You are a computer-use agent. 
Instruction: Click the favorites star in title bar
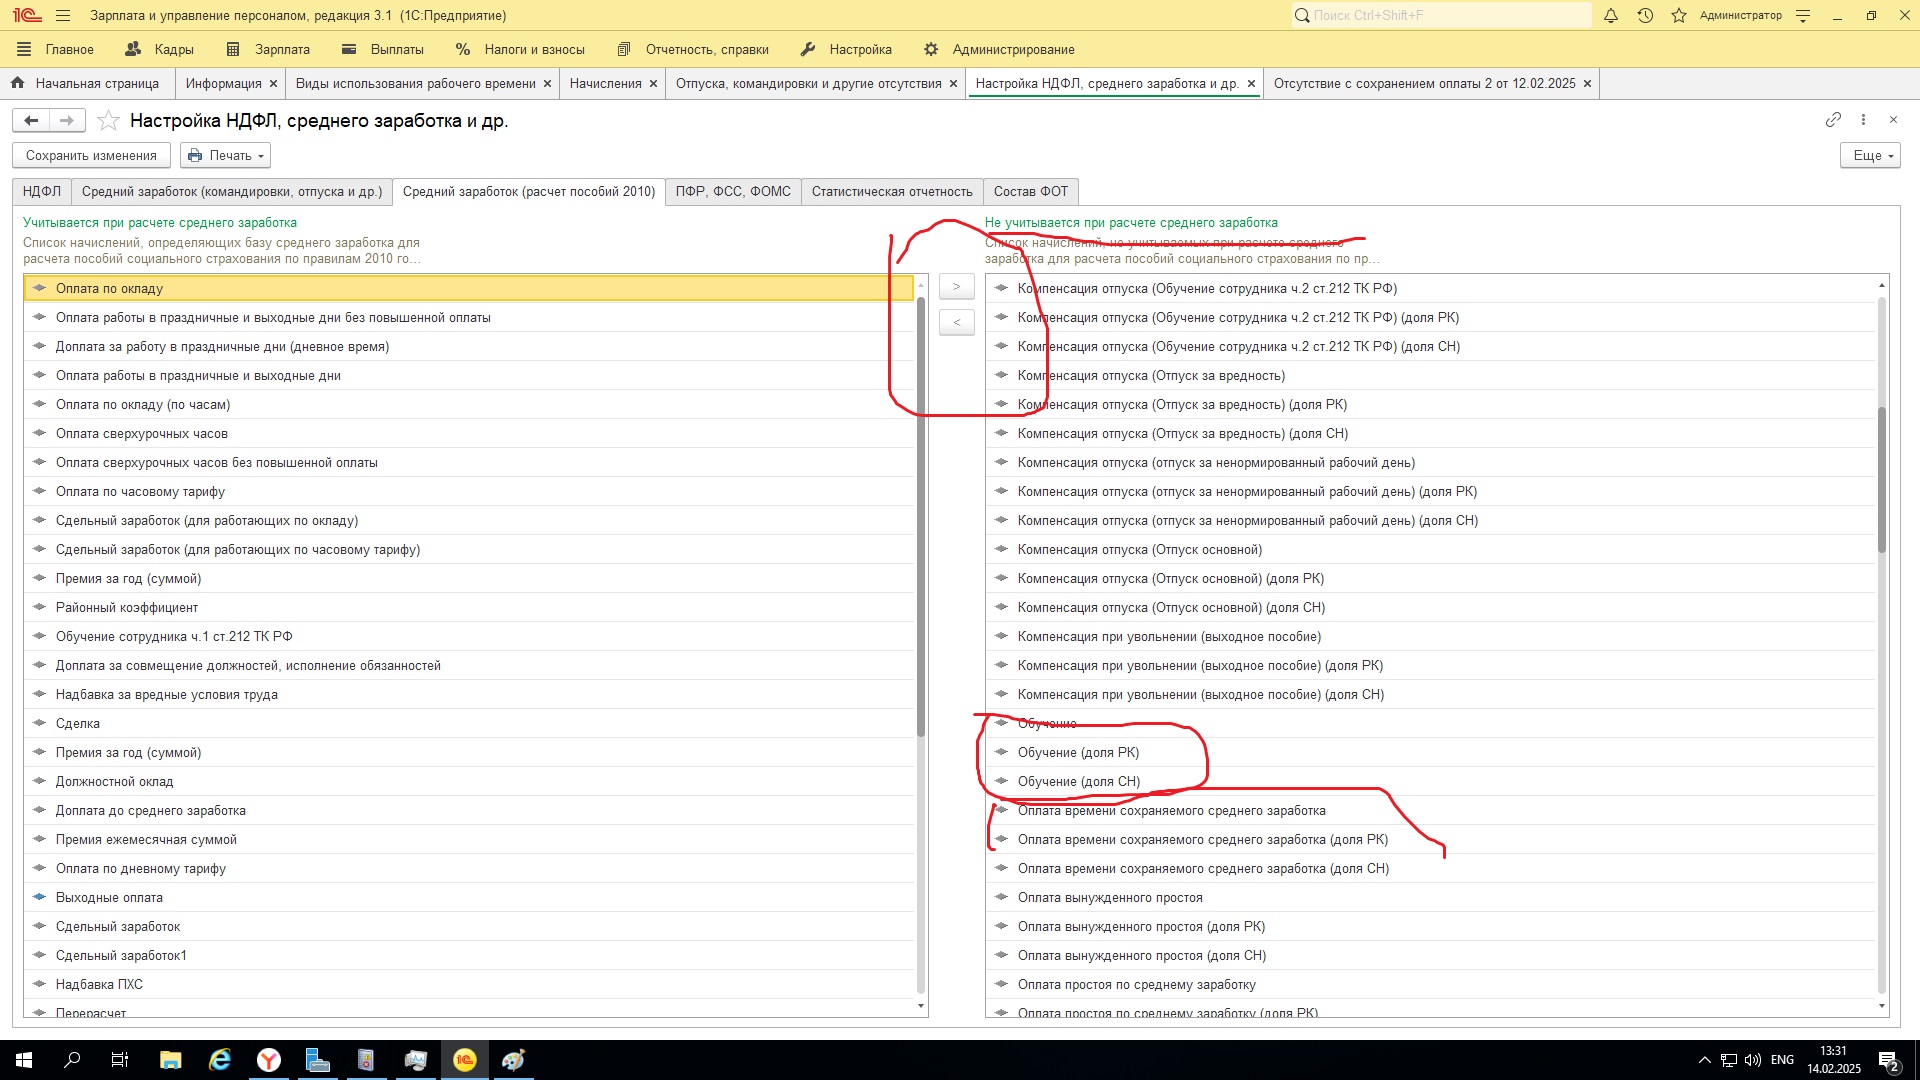coord(1679,15)
